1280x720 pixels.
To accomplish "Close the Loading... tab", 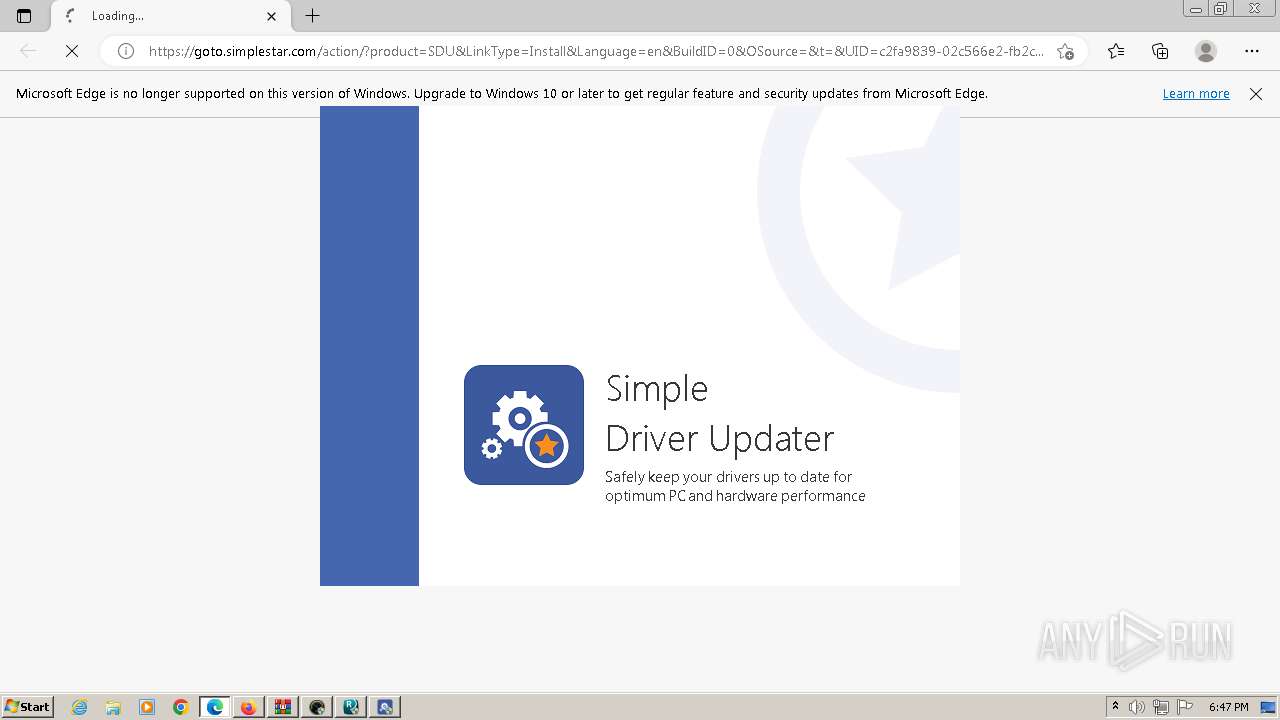I will point(271,16).
